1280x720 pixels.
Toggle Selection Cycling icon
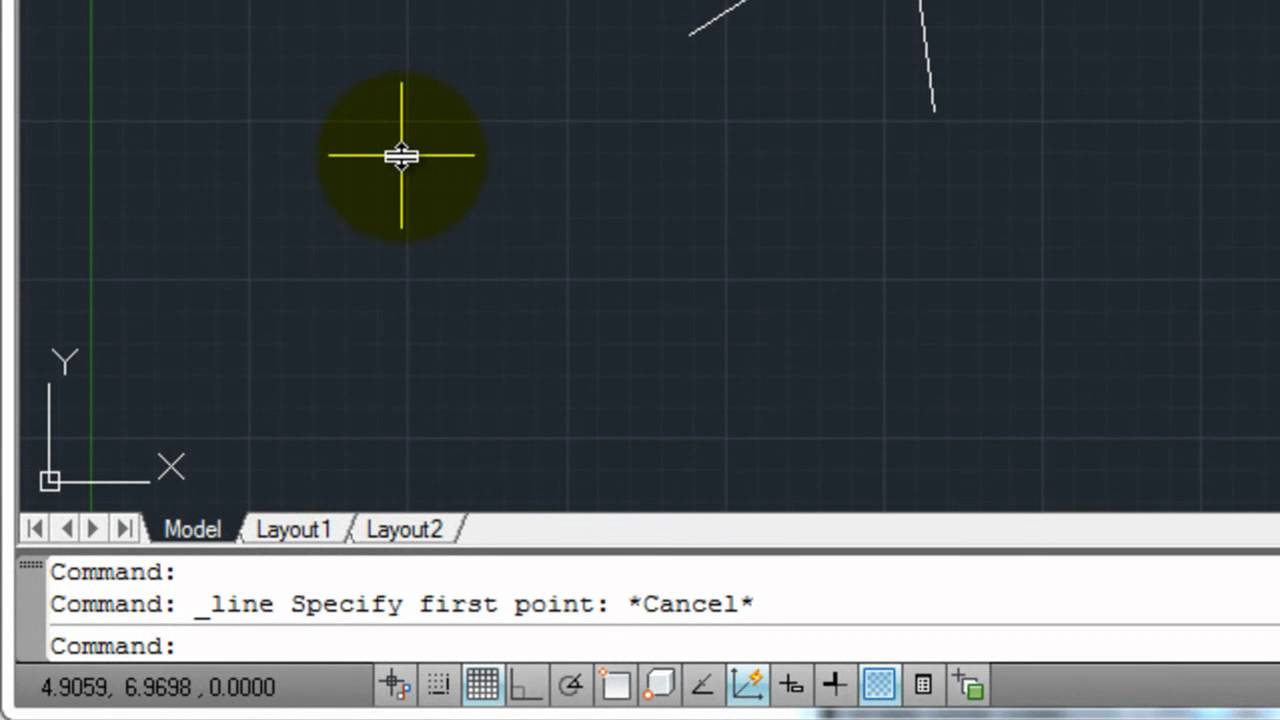click(x=968, y=685)
